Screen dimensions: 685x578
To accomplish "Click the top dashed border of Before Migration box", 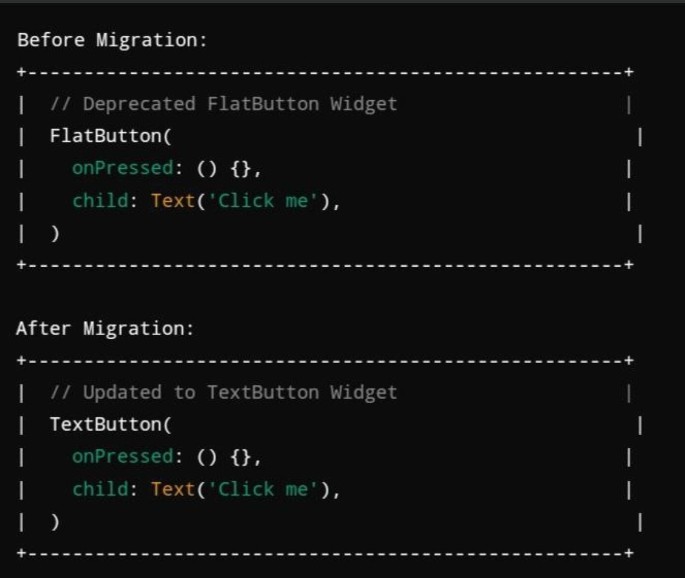I will [325, 72].
